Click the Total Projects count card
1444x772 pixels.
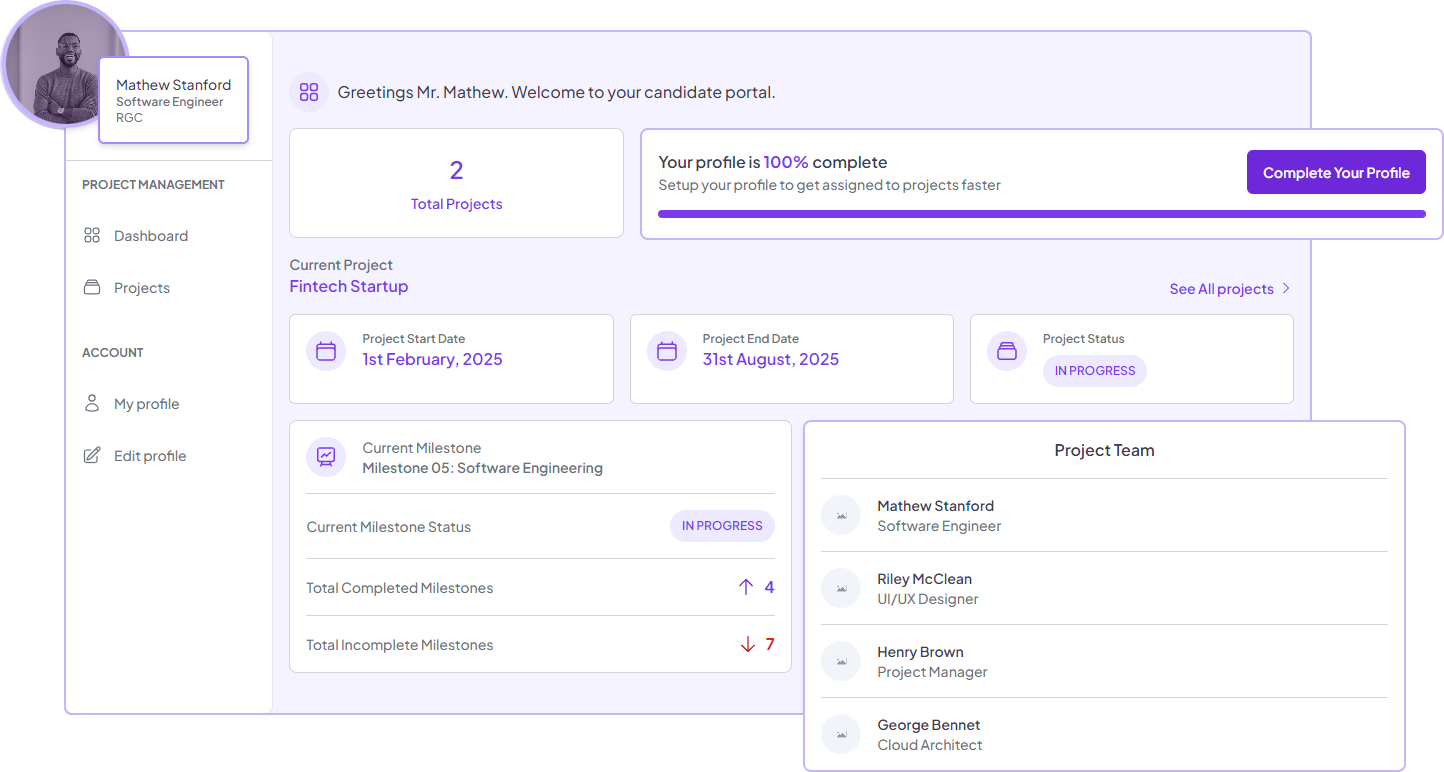pos(456,183)
